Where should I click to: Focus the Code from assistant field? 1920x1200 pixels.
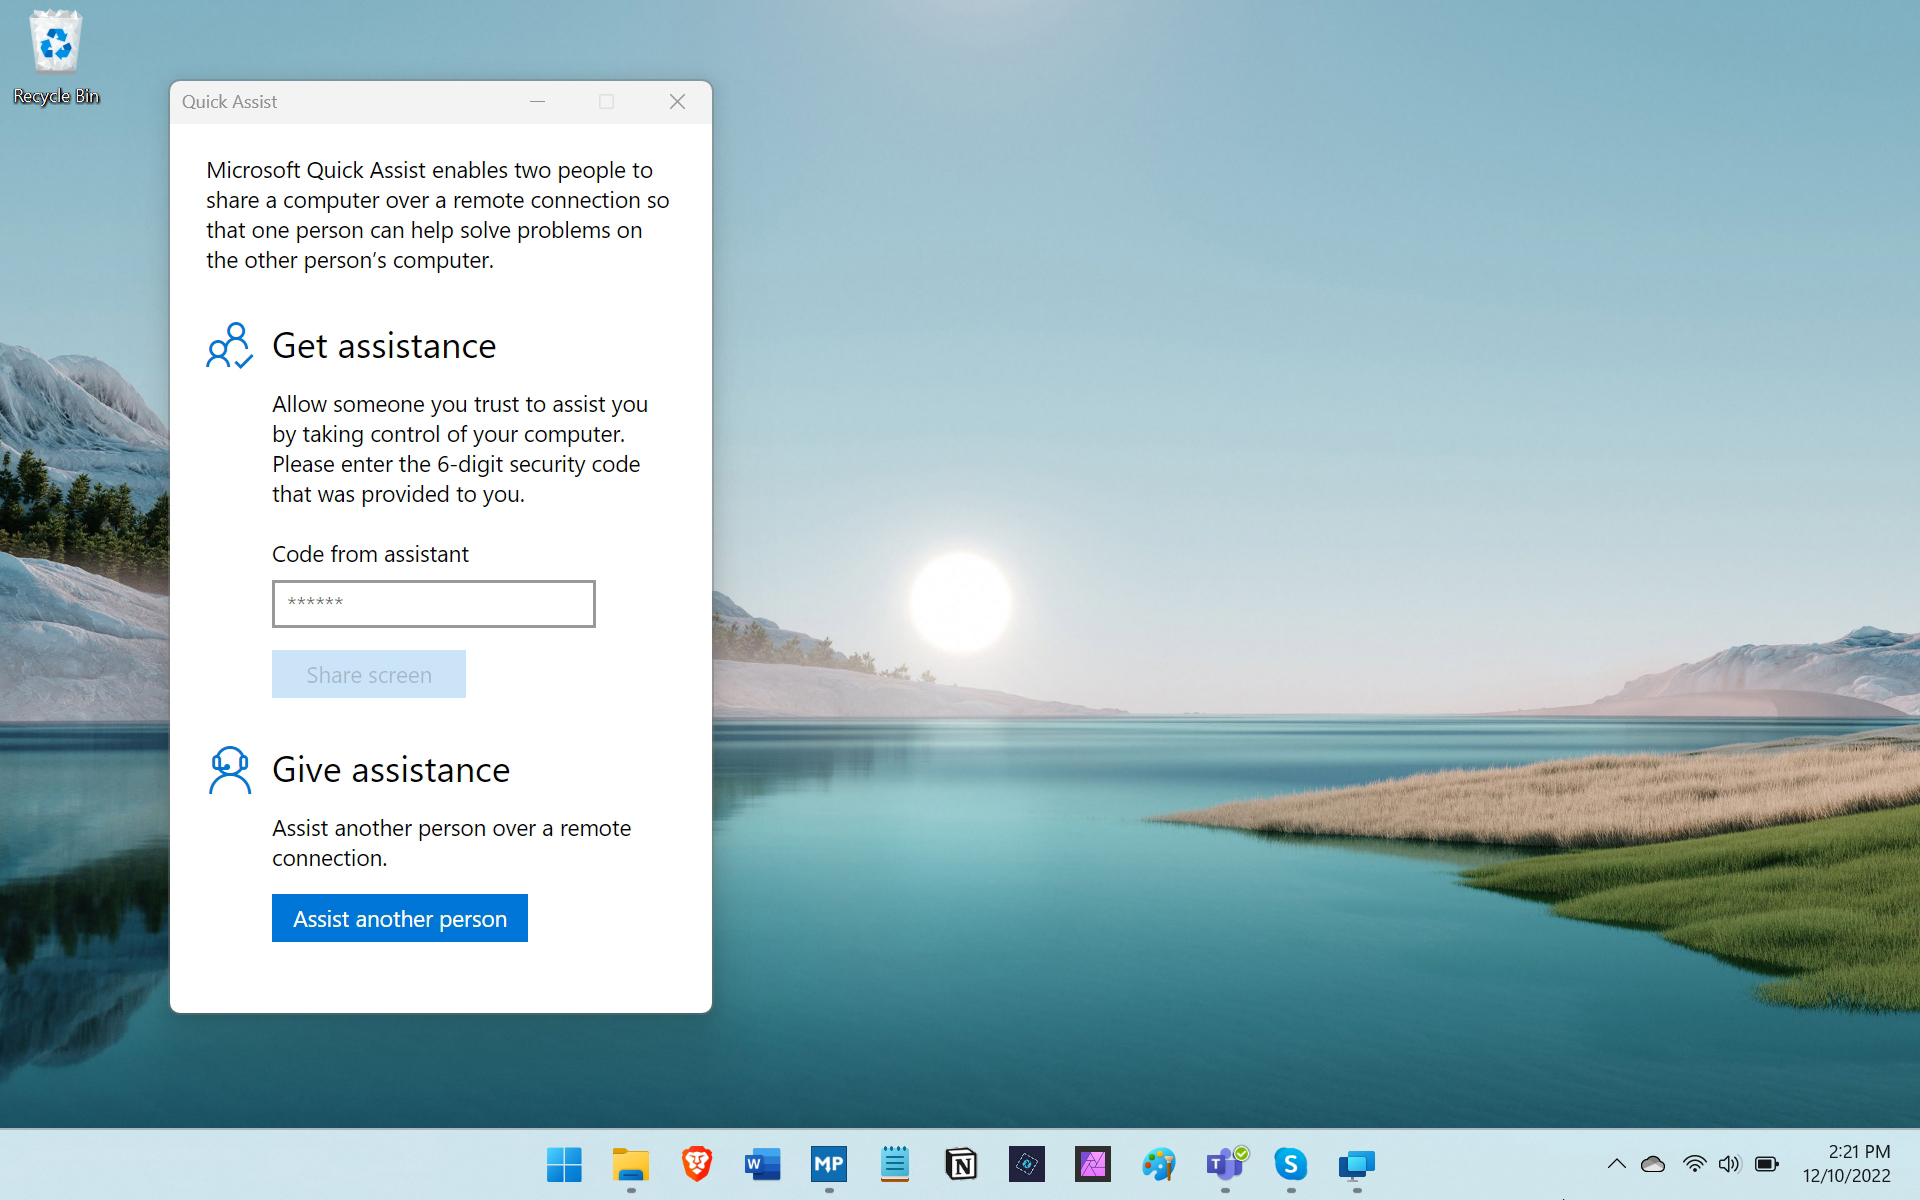tap(433, 604)
